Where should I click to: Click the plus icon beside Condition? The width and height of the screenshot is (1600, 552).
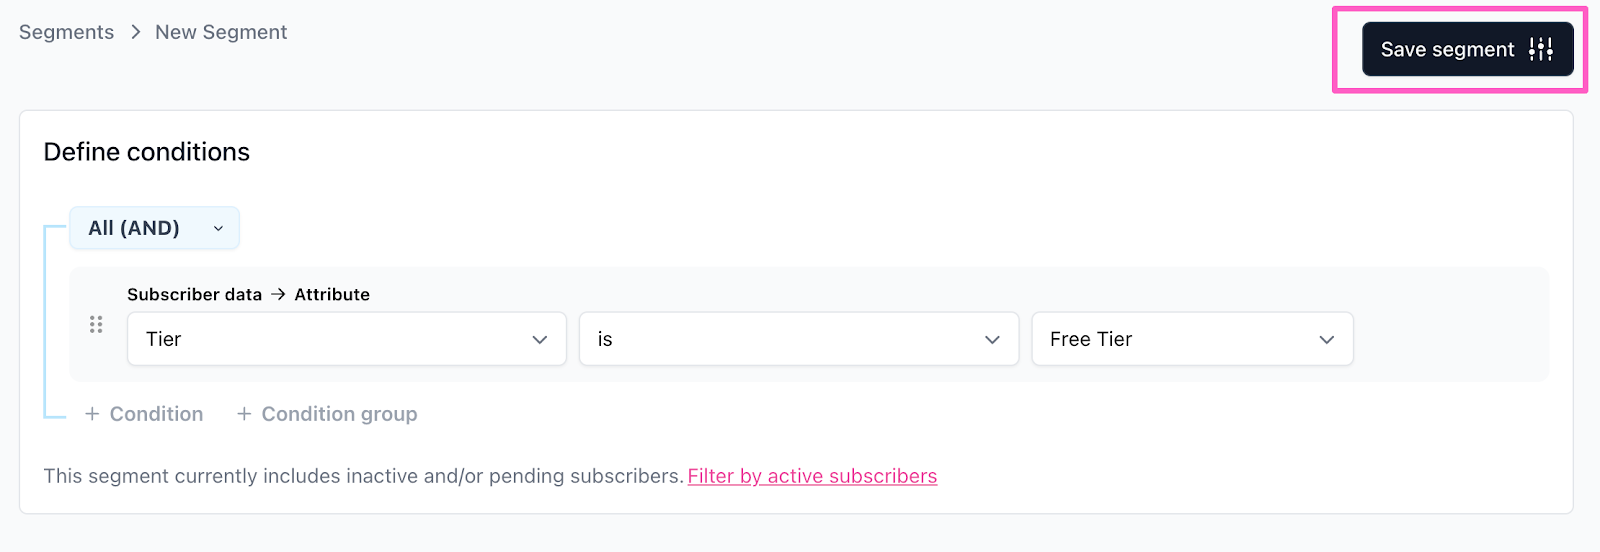(x=92, y=414)
